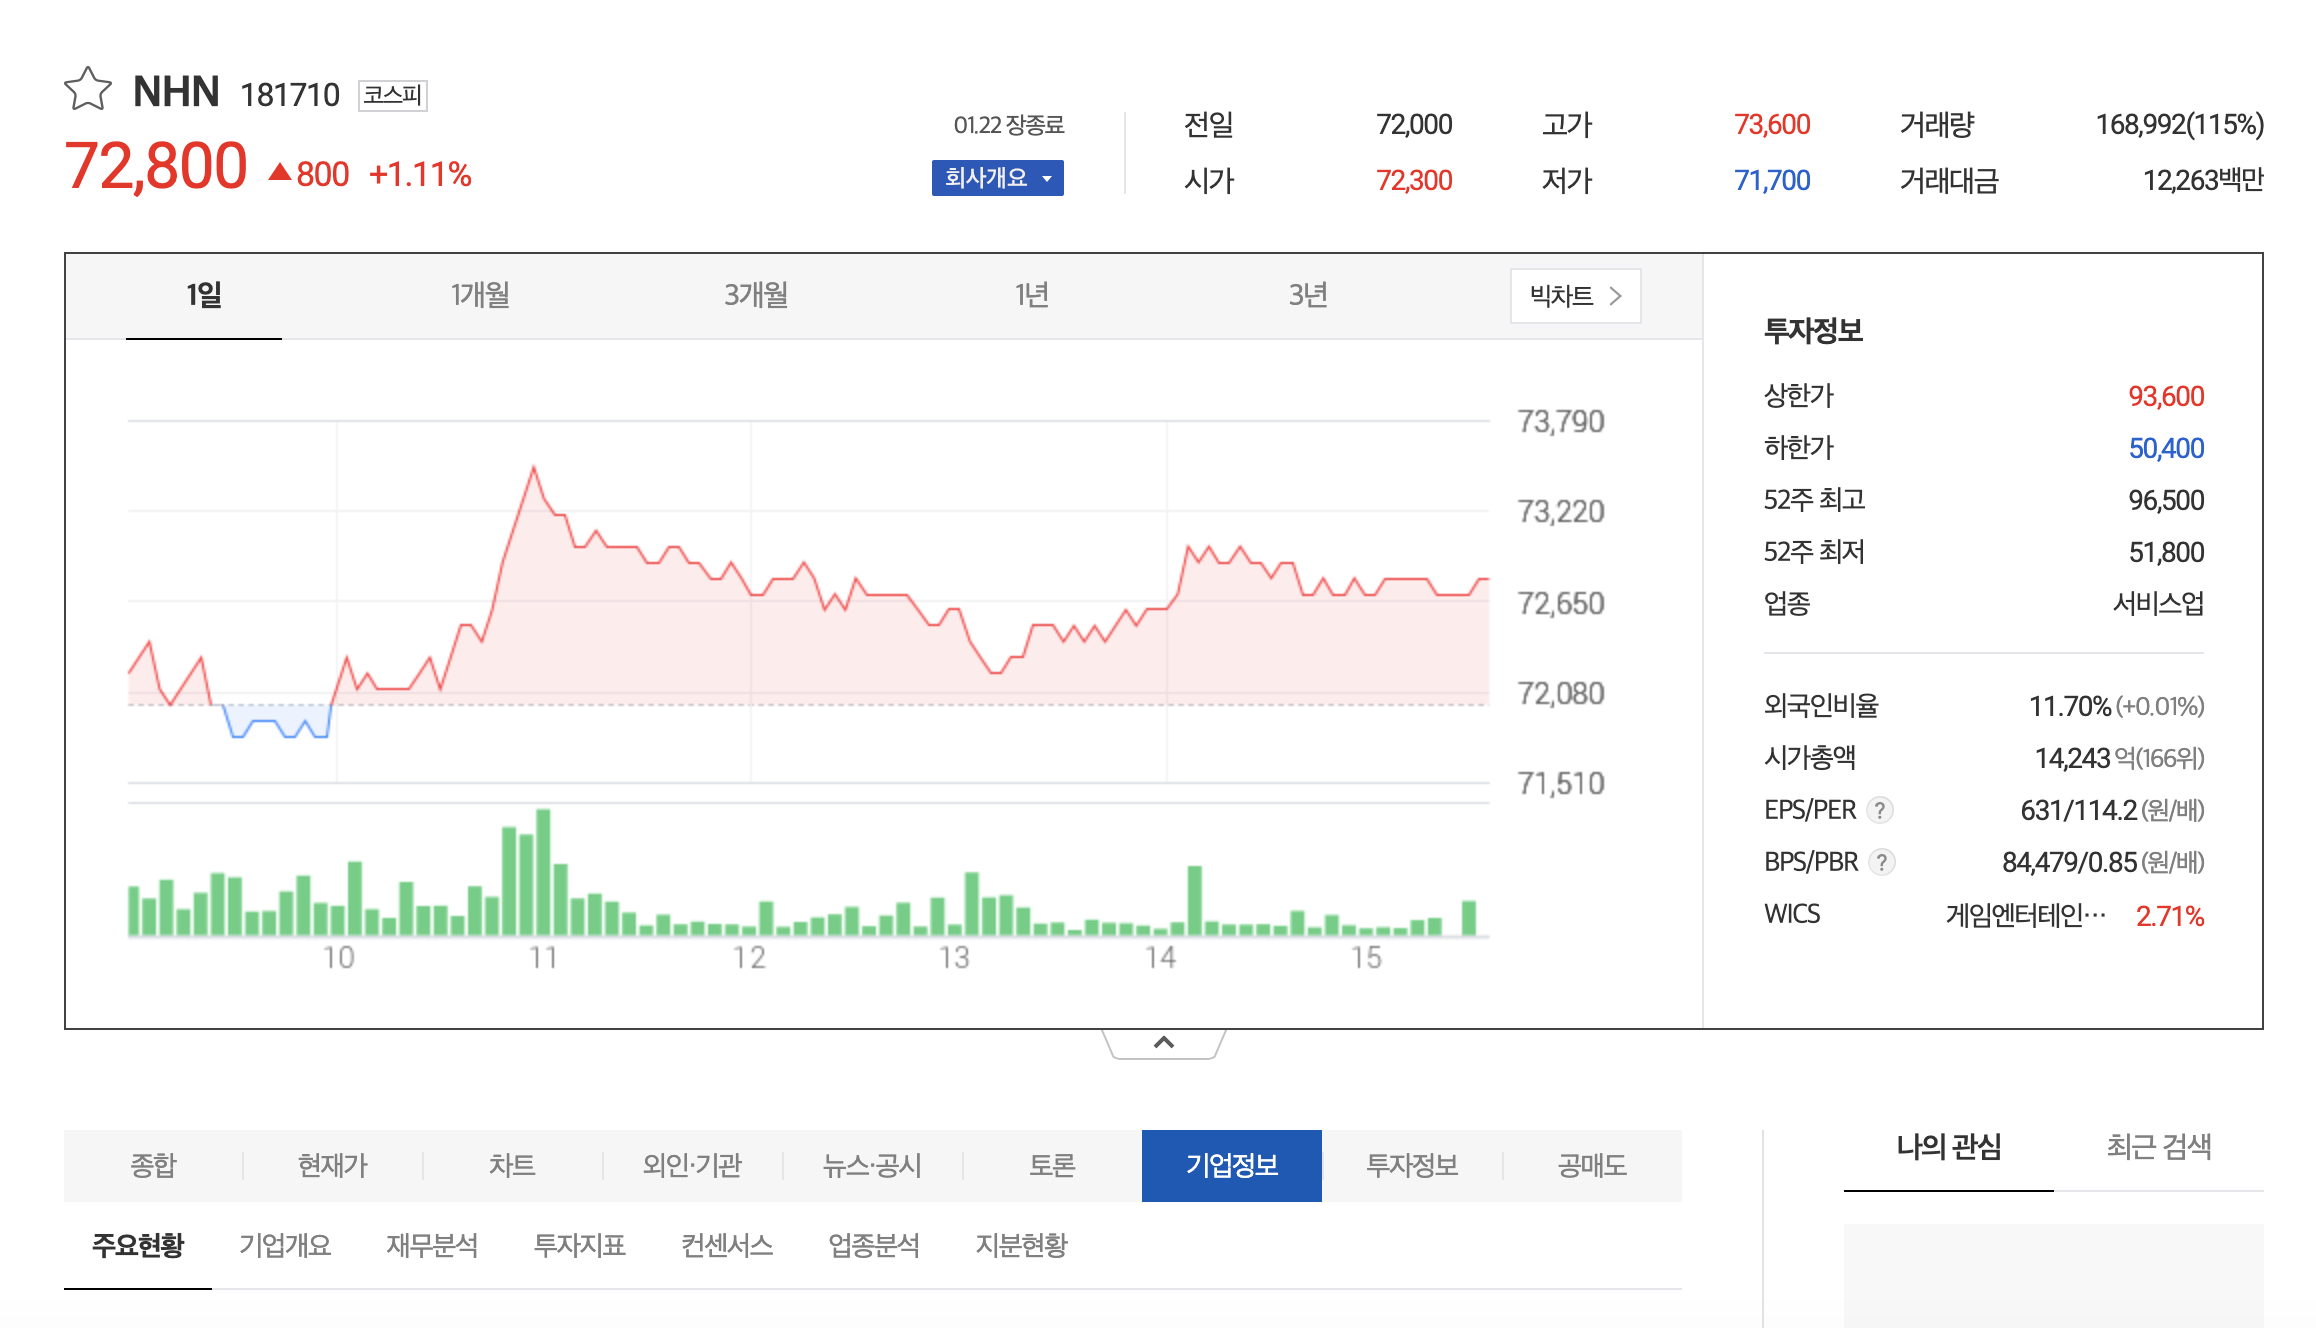Click the 시가 value 72,300

[1414, 181]
